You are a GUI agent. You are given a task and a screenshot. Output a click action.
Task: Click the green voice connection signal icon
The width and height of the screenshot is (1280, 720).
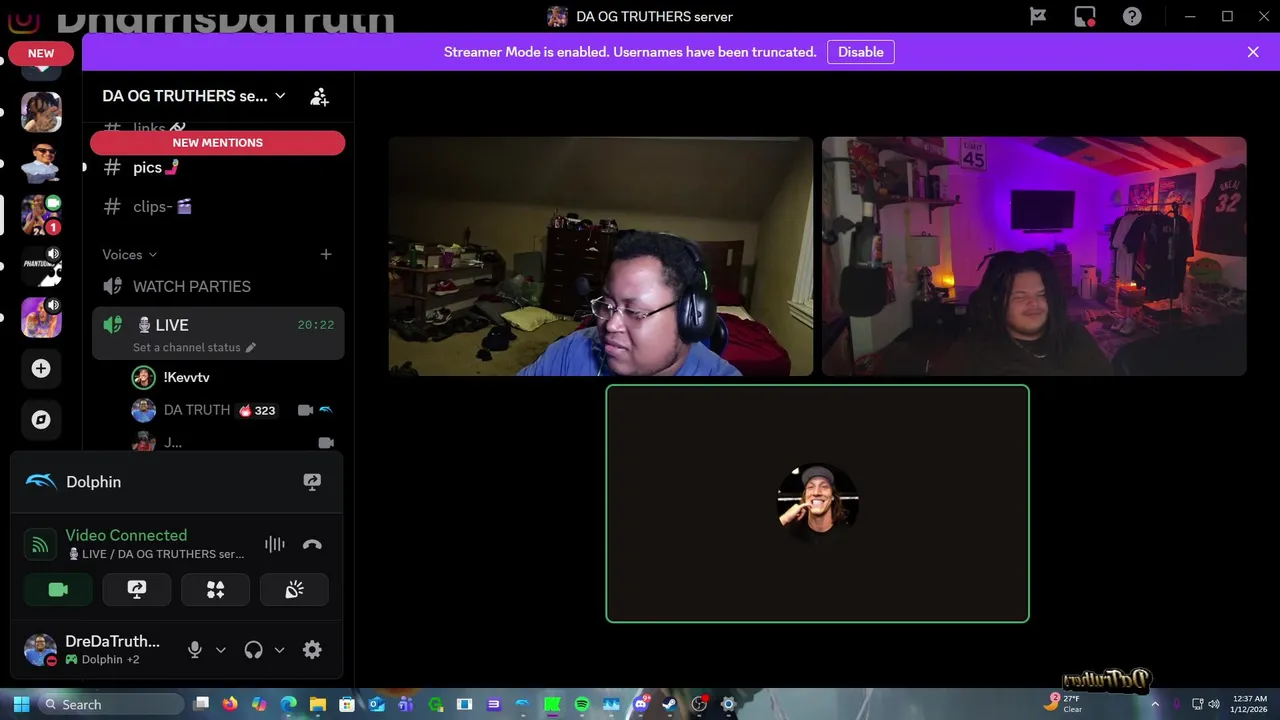point(40,545)
